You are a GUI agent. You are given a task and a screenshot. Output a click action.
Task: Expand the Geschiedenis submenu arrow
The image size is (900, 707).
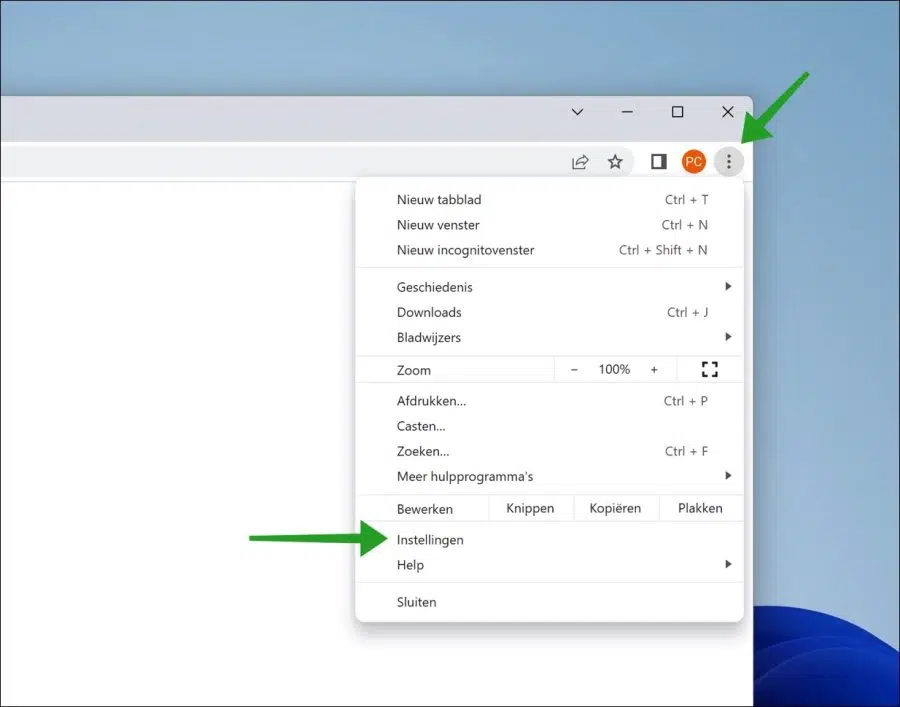pos(728,286)
